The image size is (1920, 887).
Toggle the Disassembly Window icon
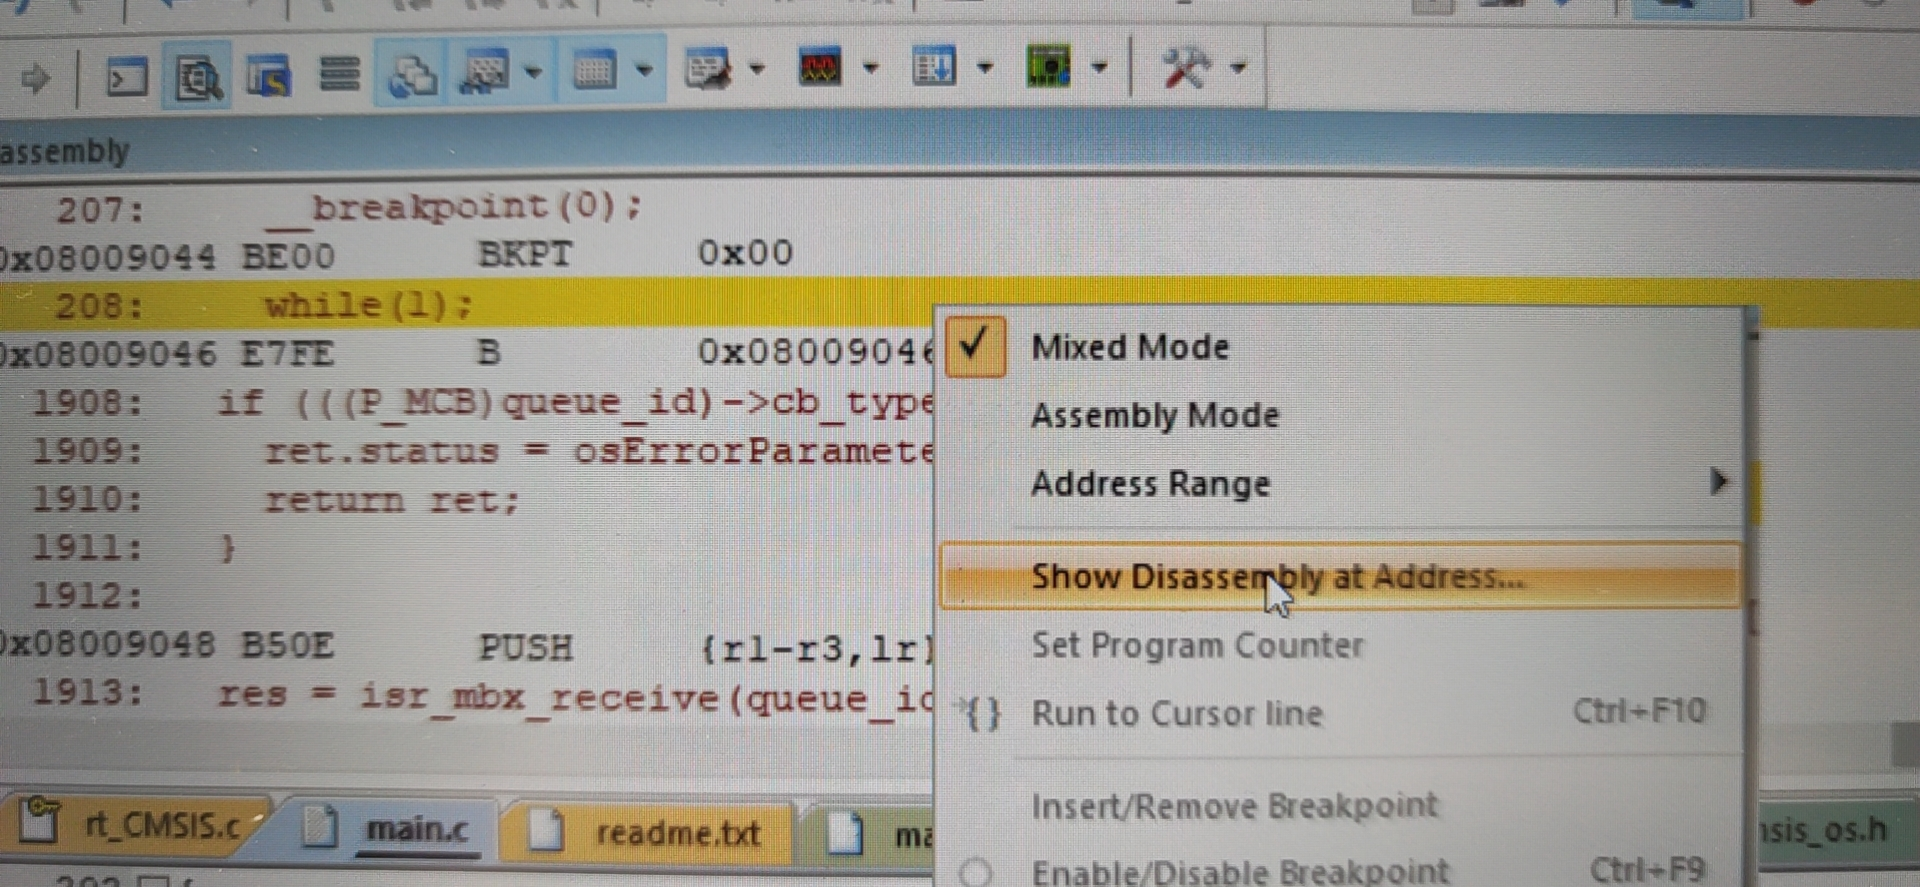[x=197, y=76]
